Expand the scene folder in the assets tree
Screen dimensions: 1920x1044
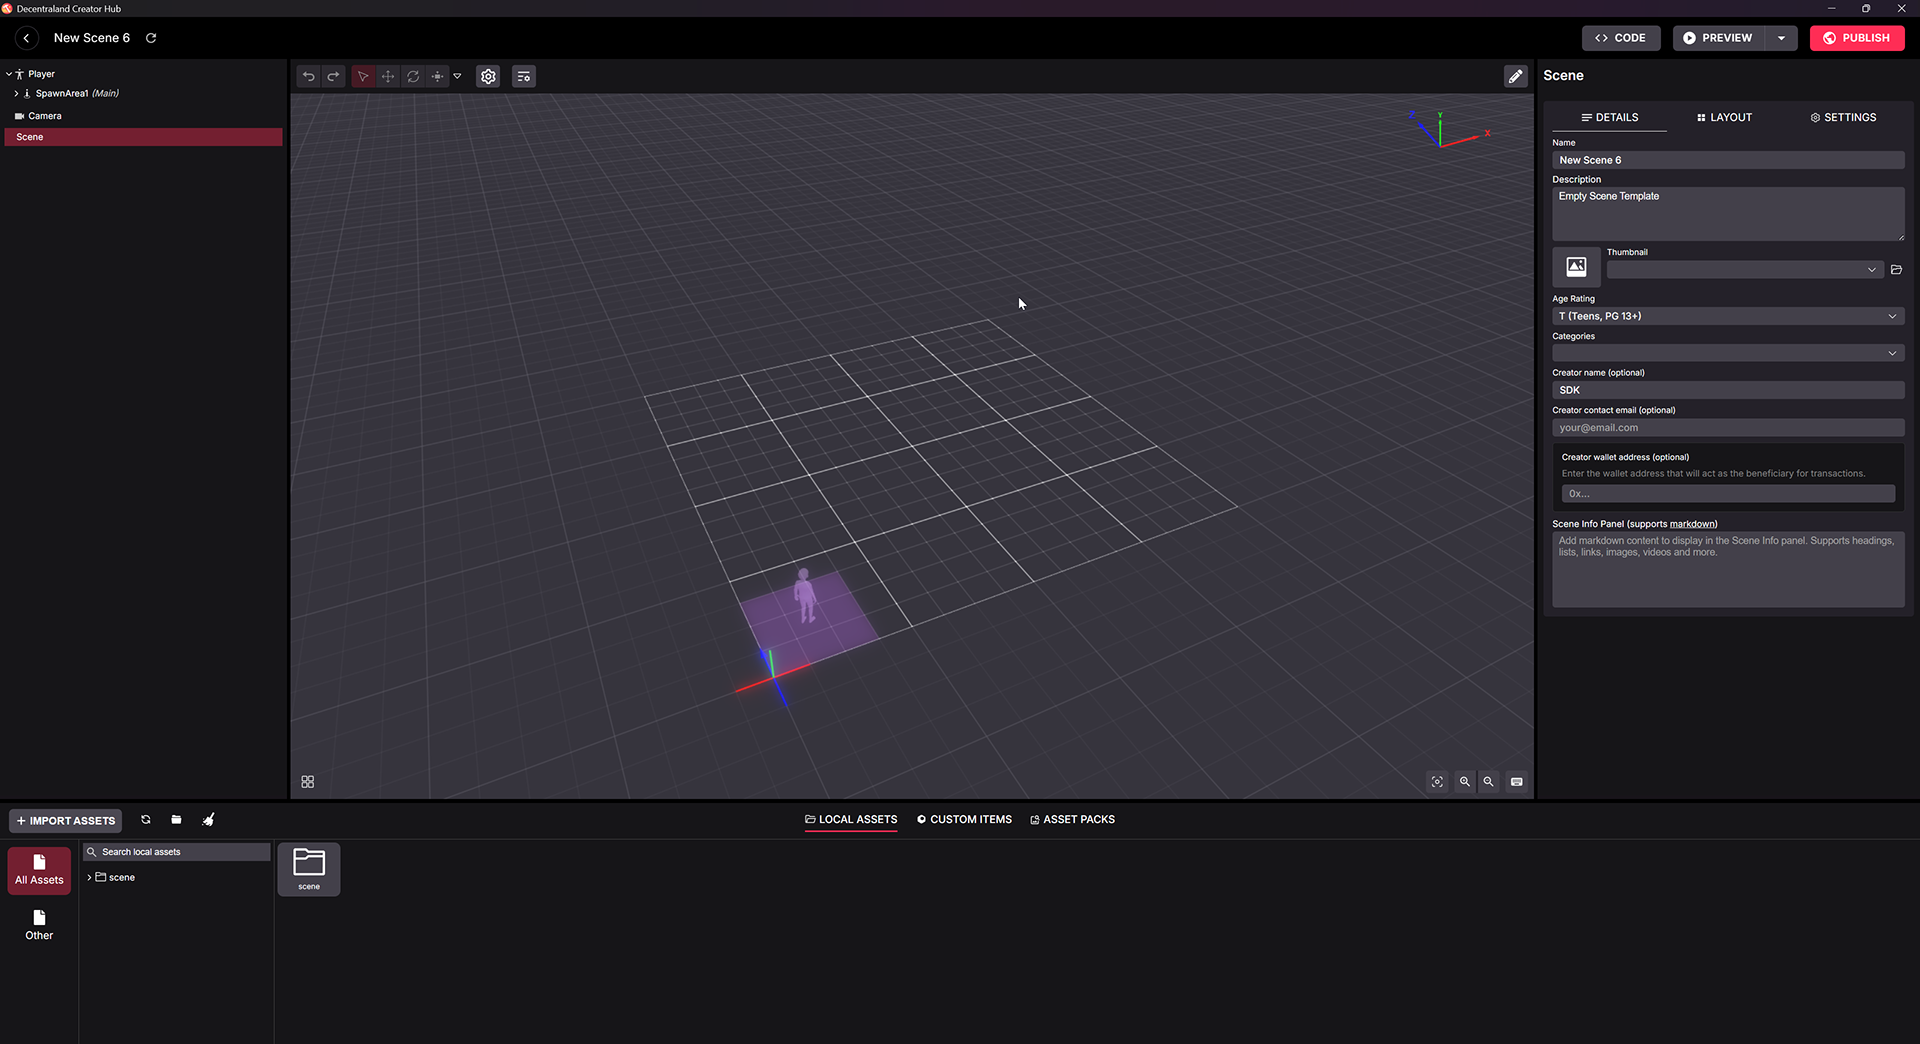point(90,878)
